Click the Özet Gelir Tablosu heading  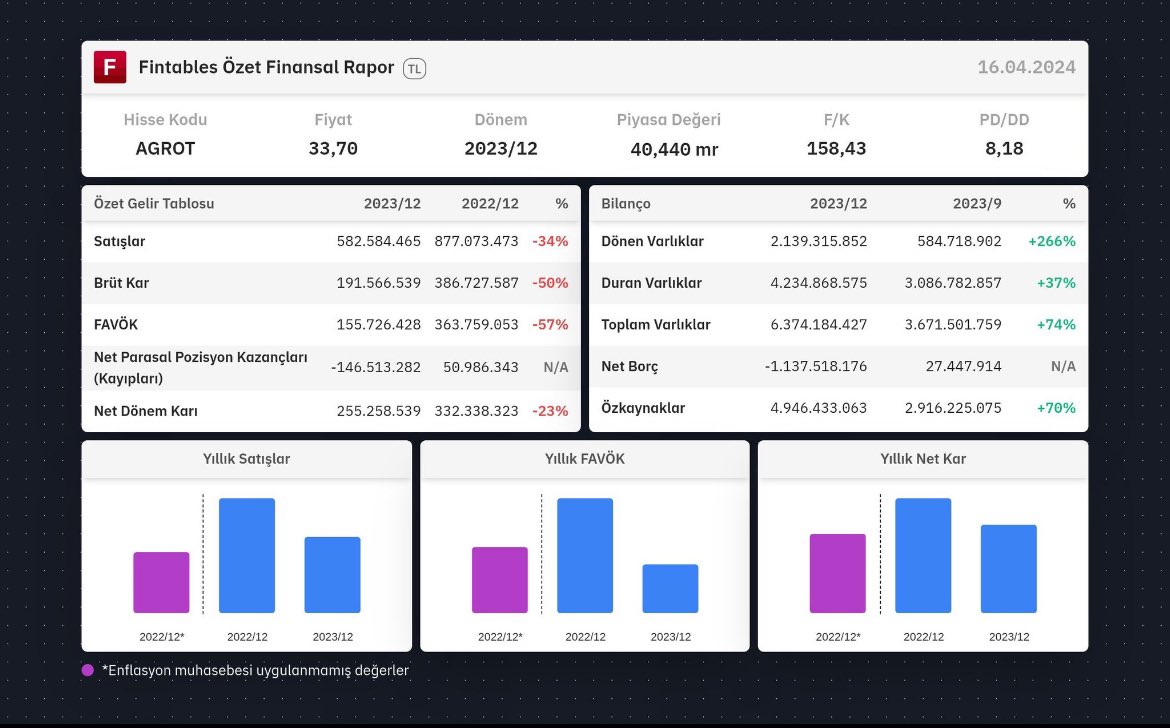154,204
